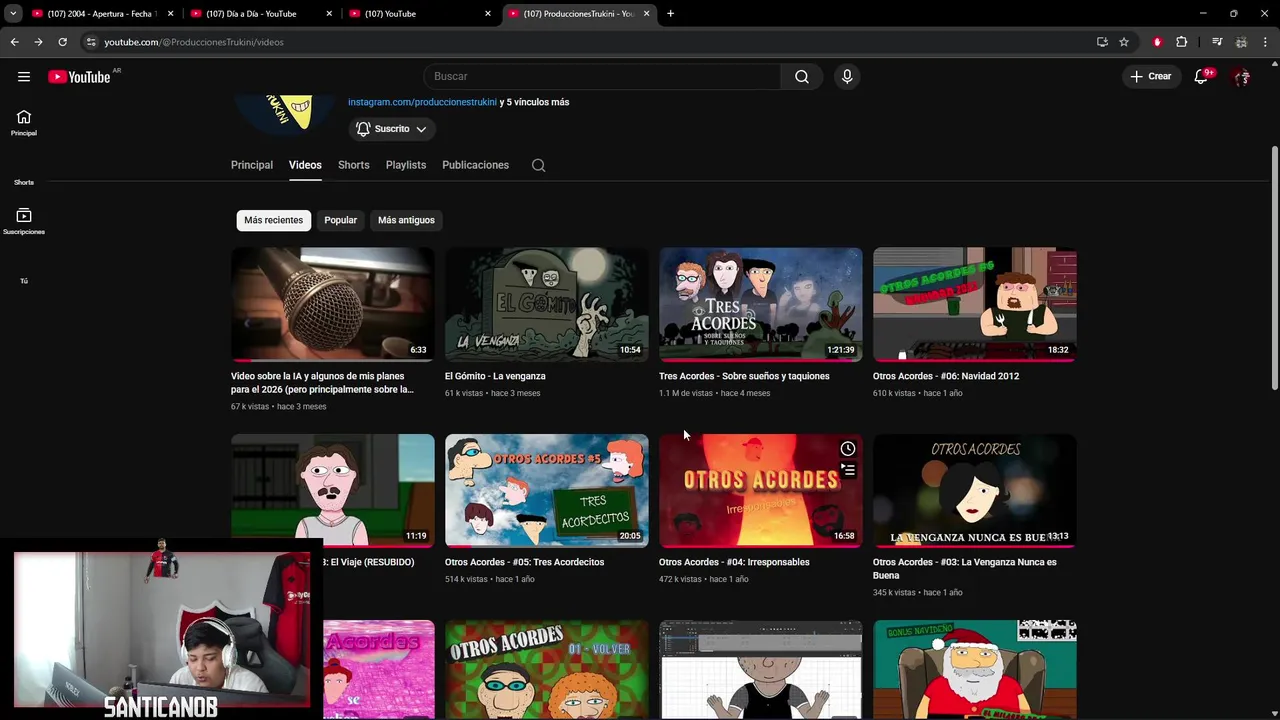
Task: Open 'Tres Acordes - Sobre sueños y taquiones' title
Action: pyautogui.click(x=744, y=376)
